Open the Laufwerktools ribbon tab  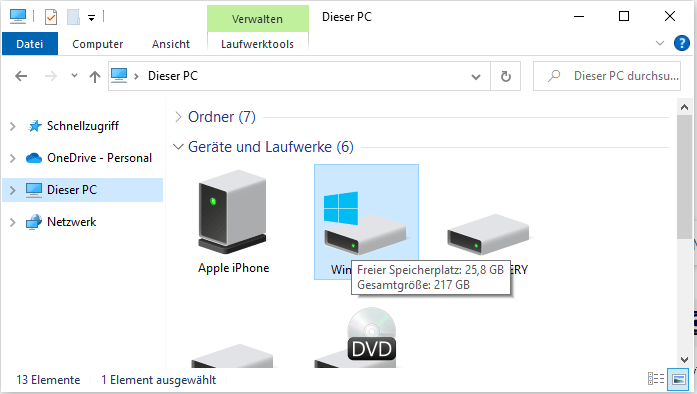click(257, 44)
